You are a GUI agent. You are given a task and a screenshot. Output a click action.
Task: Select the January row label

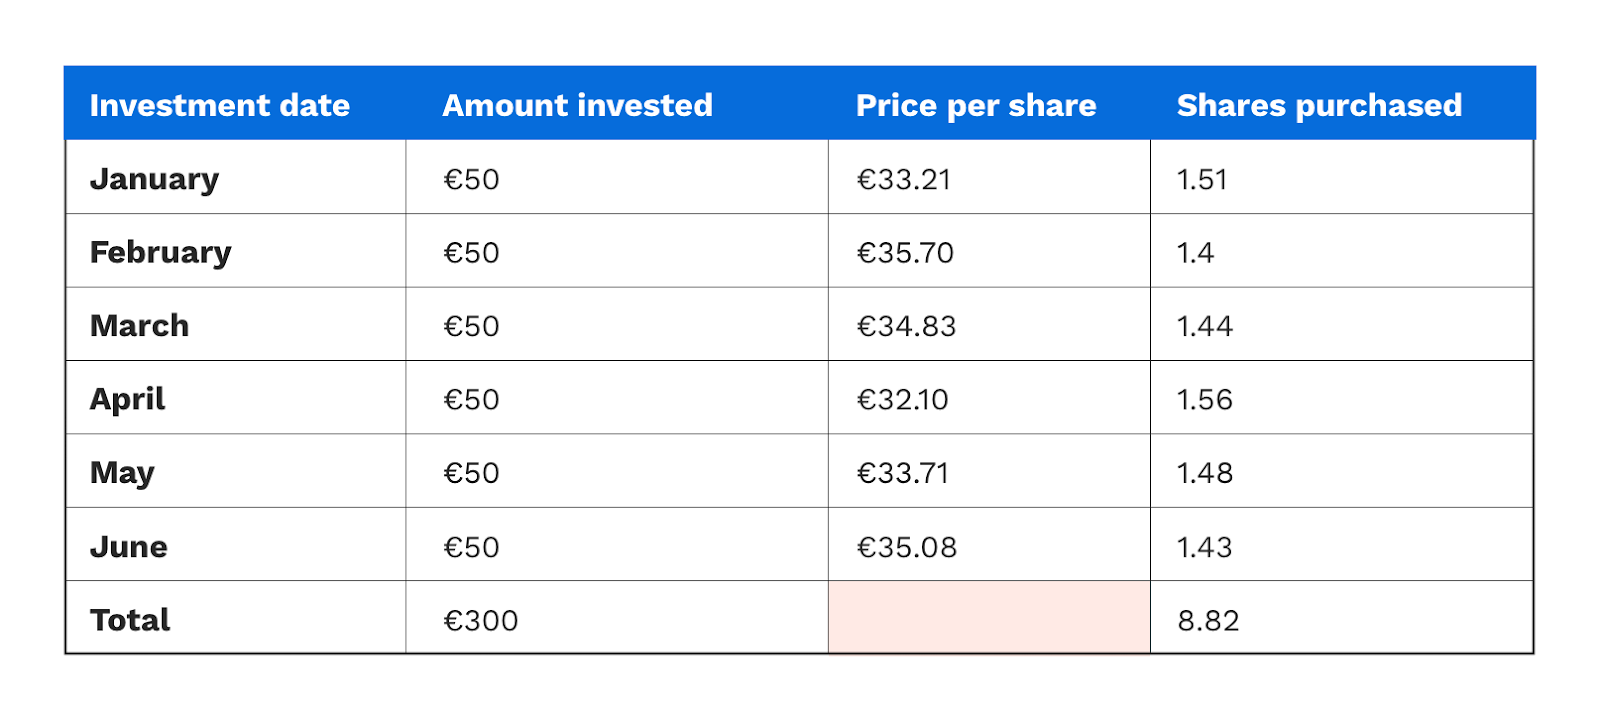pyautogui.click(x=154, y=180)
